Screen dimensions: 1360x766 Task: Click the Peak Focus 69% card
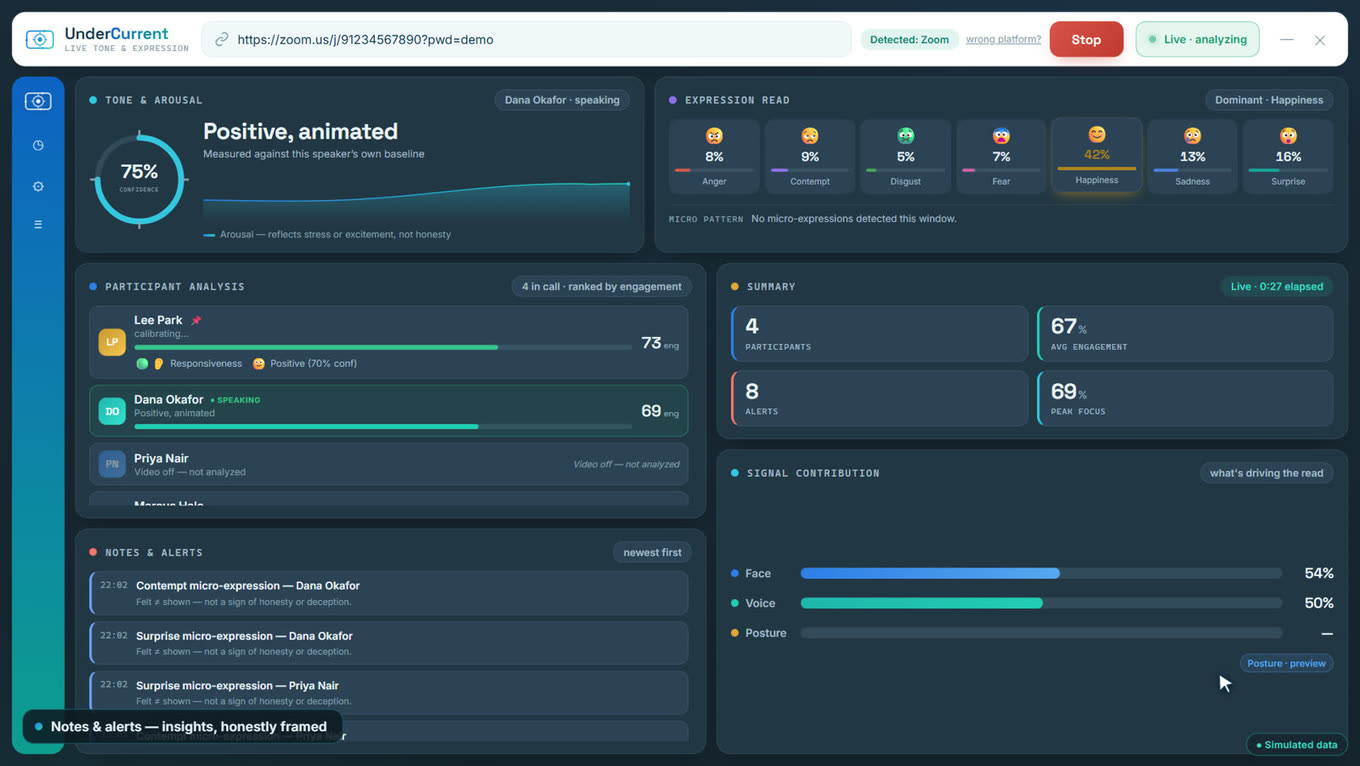tap(1185, 398)
